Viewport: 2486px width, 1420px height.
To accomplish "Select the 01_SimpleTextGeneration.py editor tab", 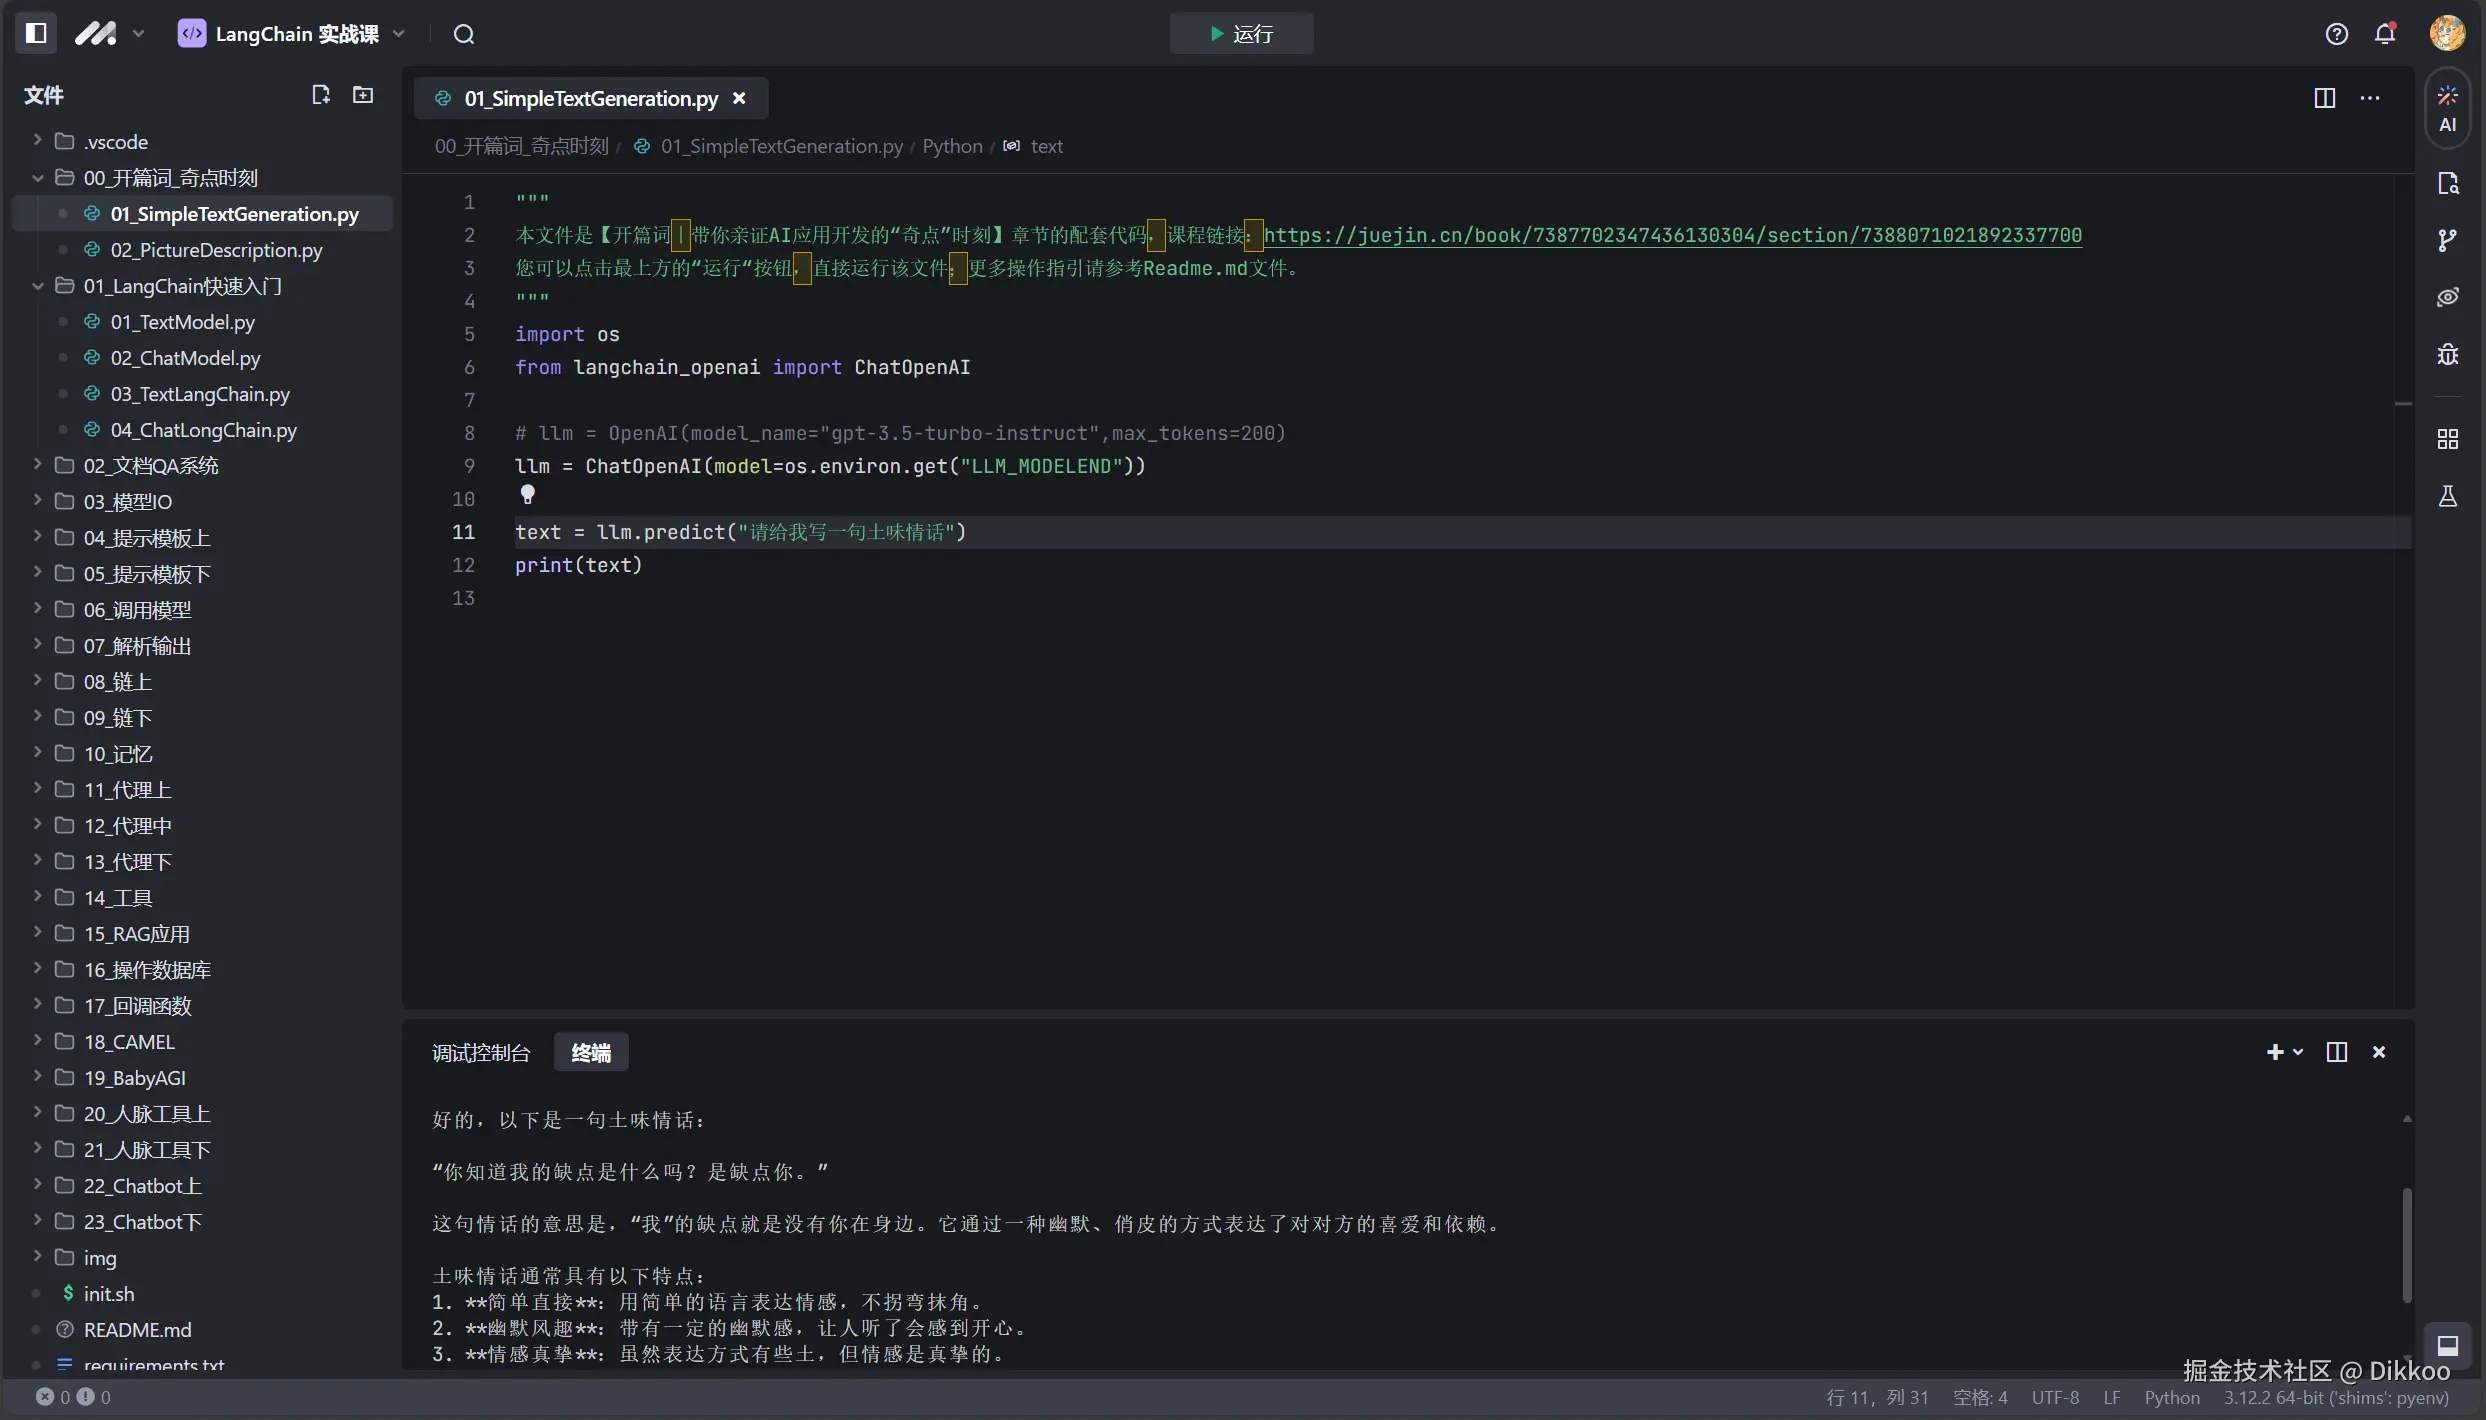I will (x=590, y=98).
